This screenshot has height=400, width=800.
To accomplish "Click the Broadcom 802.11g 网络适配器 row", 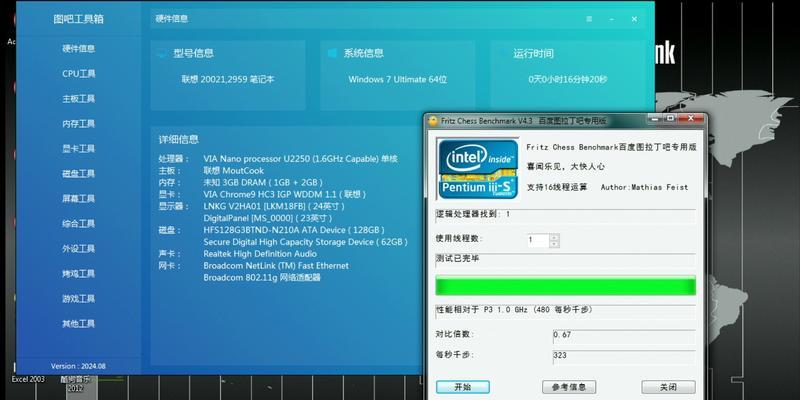I will coord(262,278).
